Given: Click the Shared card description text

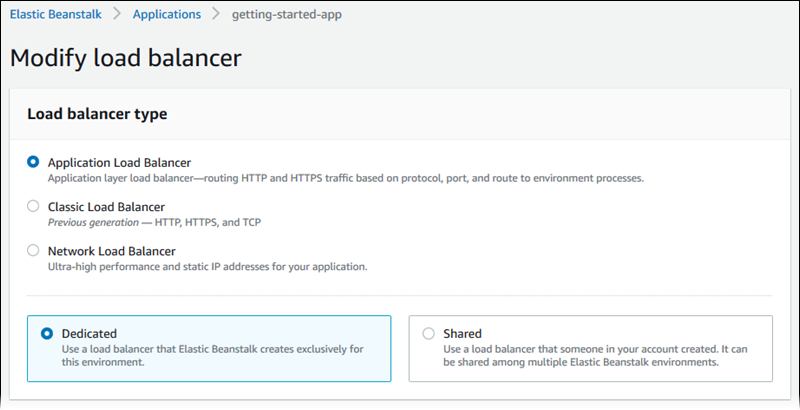Looking at the screenshot, I should point(595,355).
